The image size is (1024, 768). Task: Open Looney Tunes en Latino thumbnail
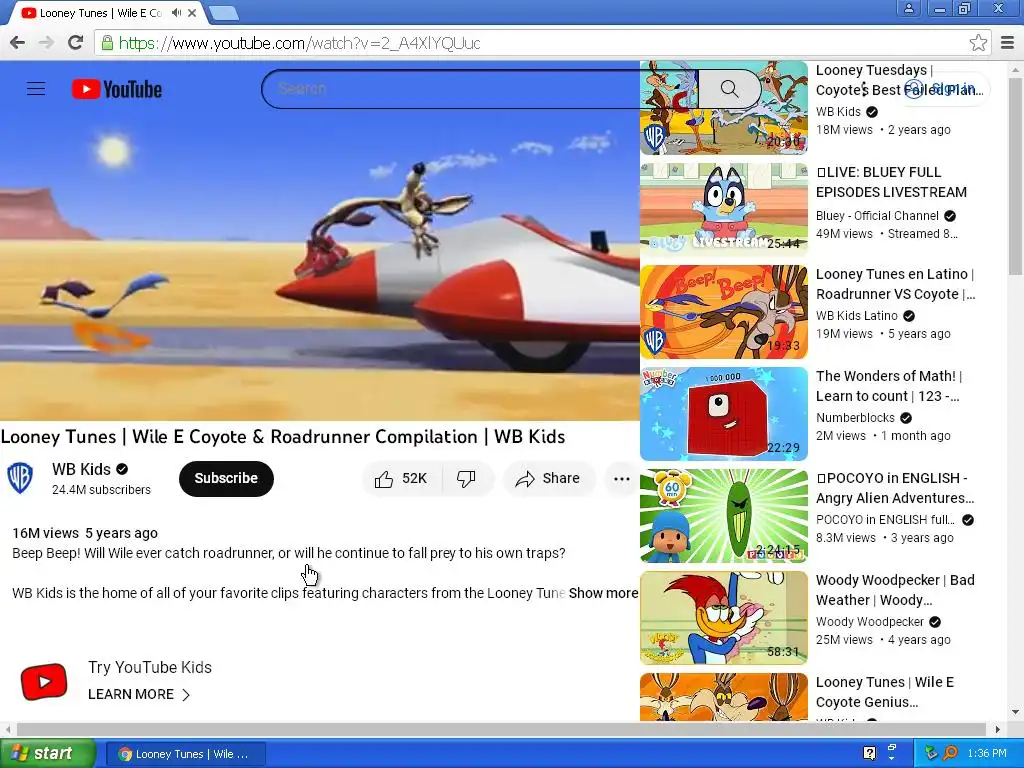coord(724,312)
